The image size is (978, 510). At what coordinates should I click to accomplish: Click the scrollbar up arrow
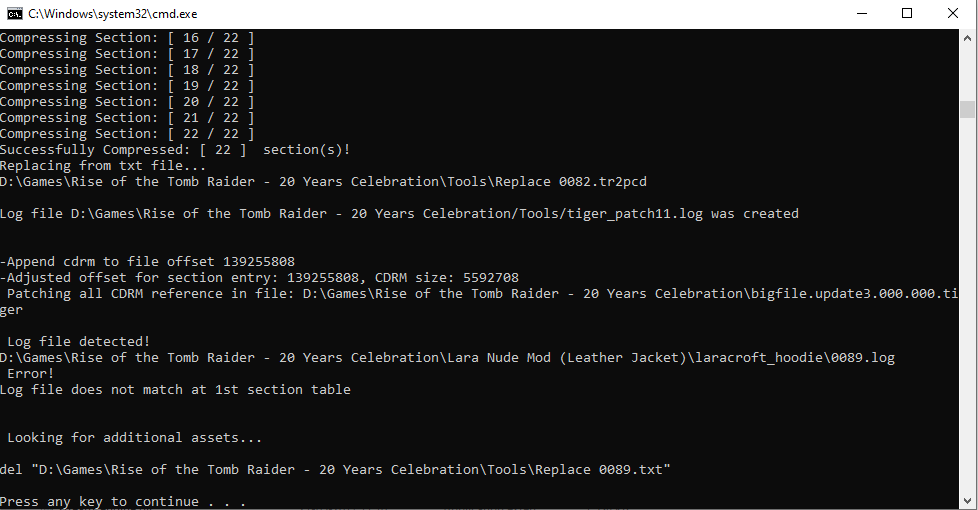click(x=967, y=37)
